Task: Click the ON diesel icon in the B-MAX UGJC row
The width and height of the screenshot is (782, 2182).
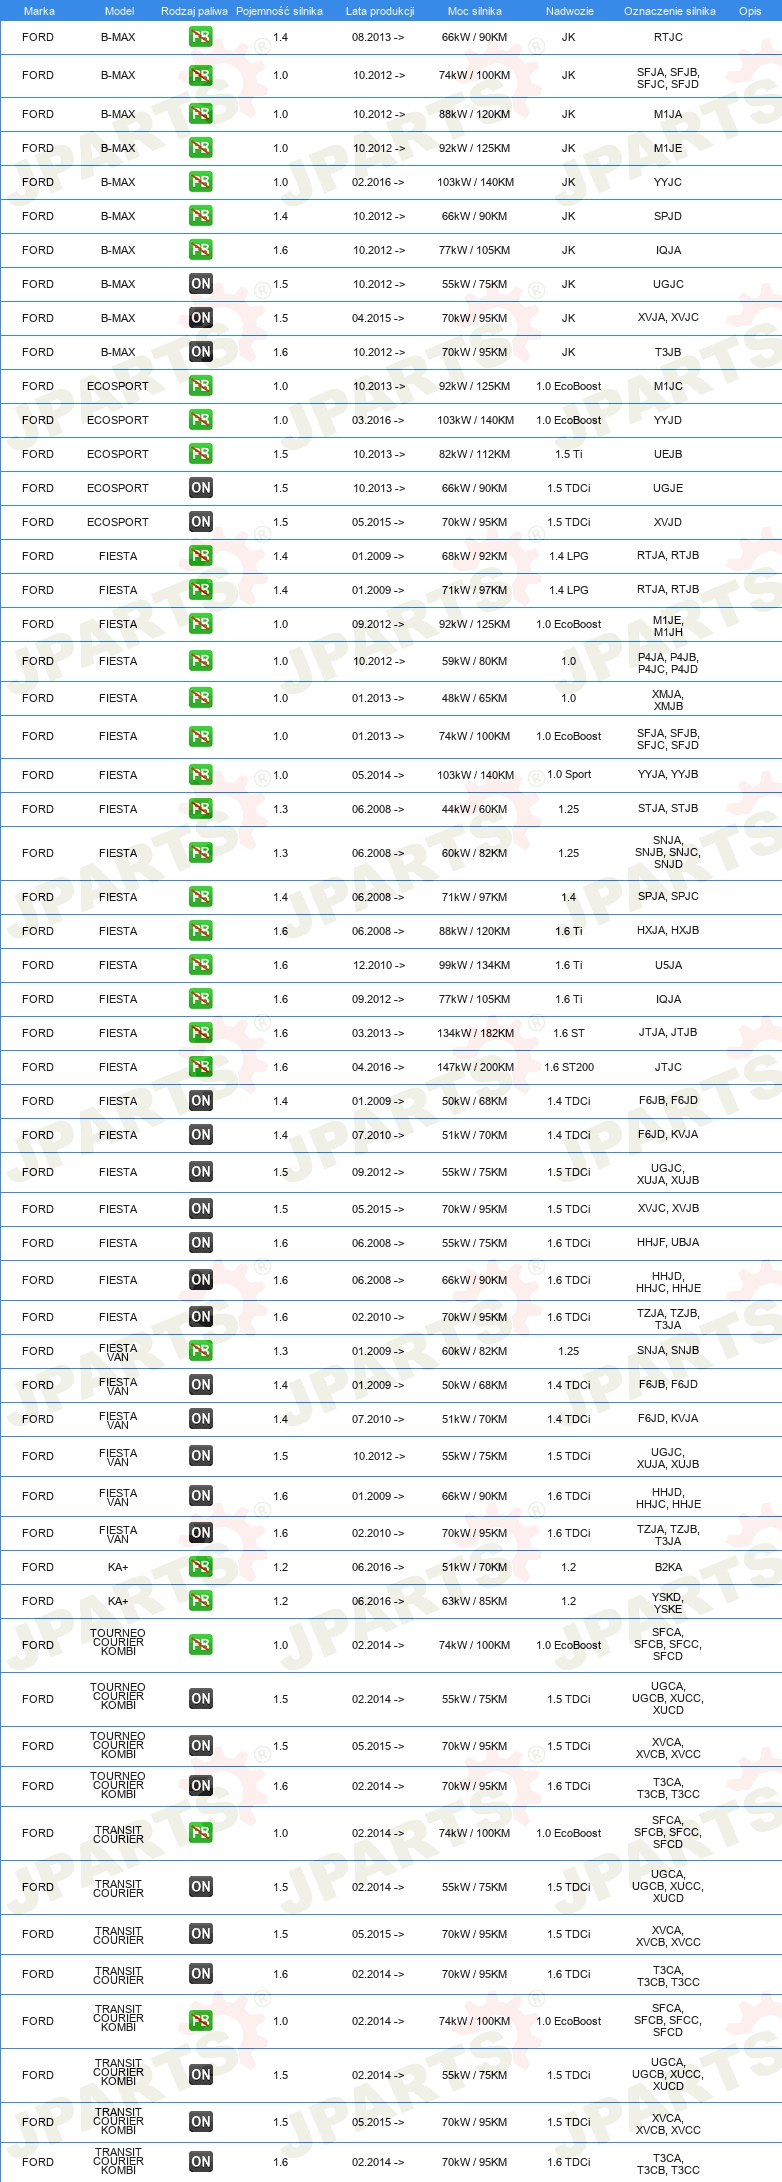Action: tap(200, 284)
